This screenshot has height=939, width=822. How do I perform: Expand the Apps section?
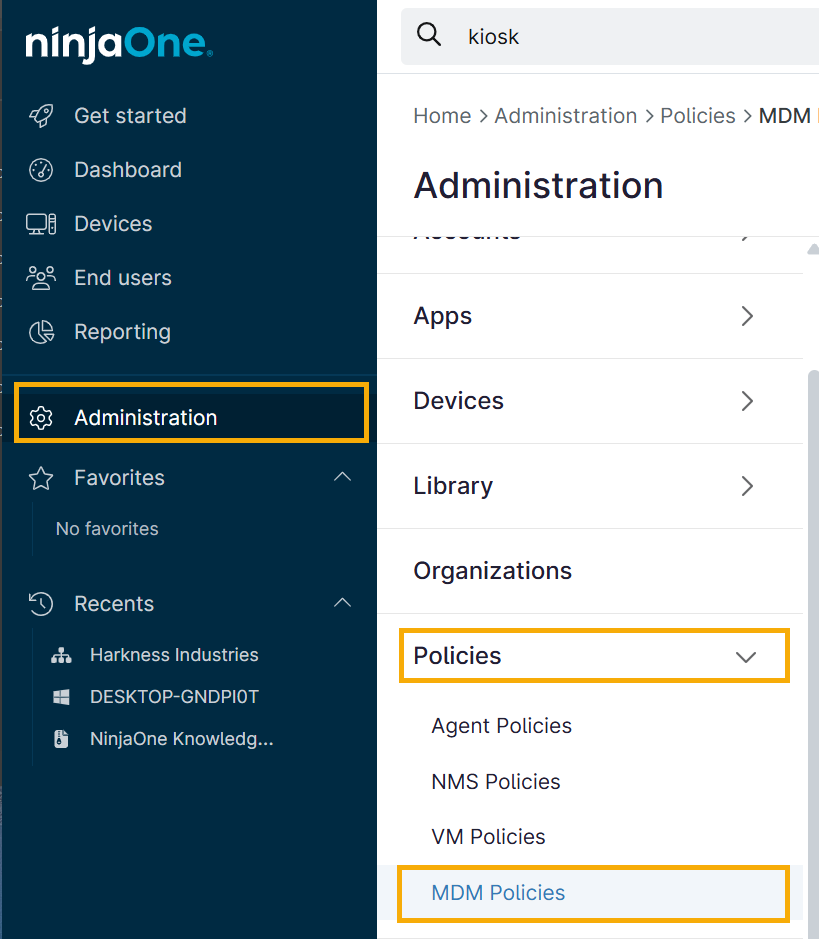746,316
